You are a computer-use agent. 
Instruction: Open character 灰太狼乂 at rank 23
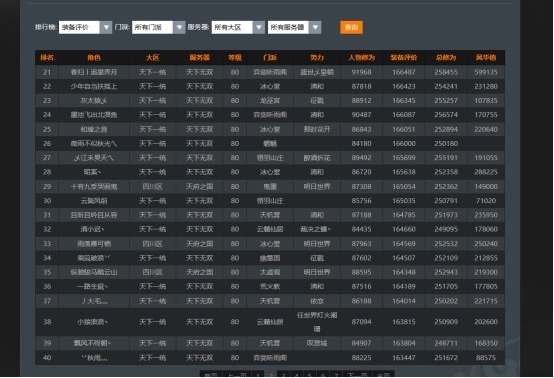tap(94, 101)
